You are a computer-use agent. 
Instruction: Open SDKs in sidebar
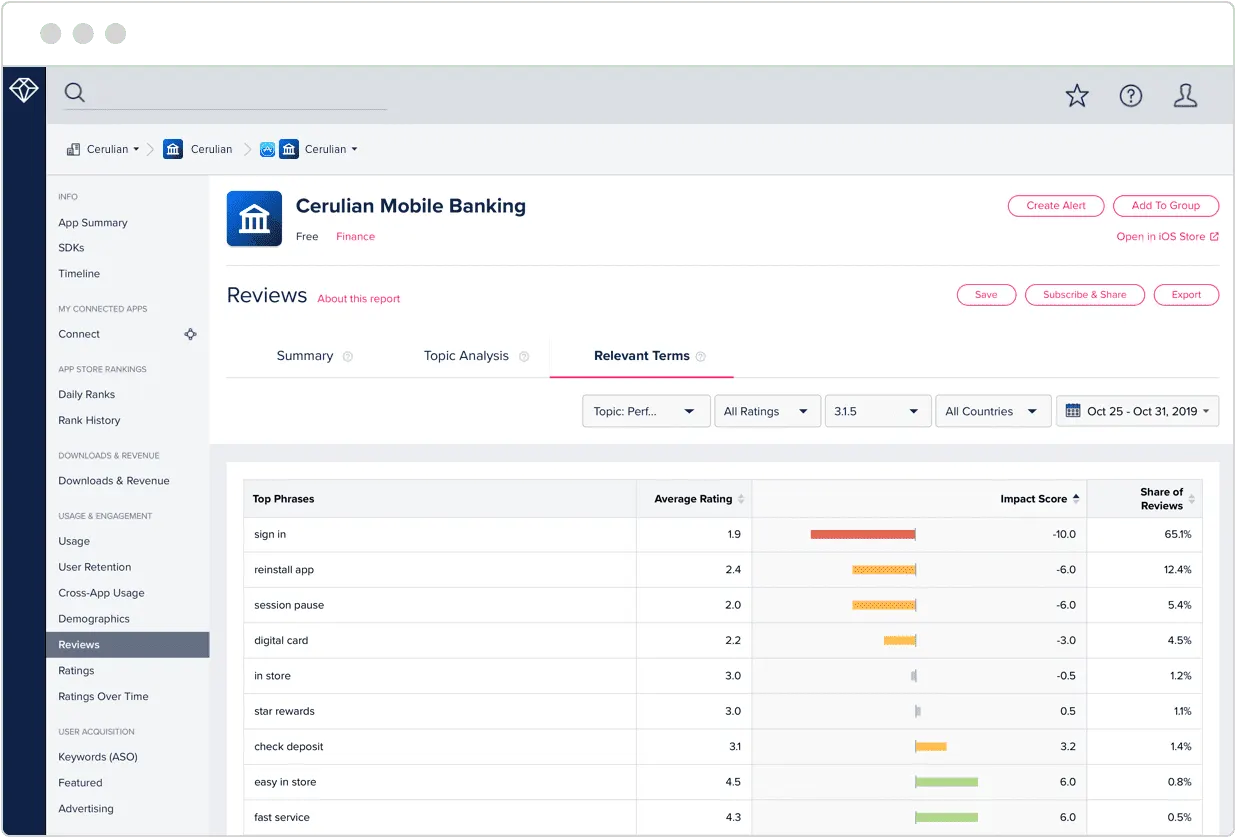[71, 248]
